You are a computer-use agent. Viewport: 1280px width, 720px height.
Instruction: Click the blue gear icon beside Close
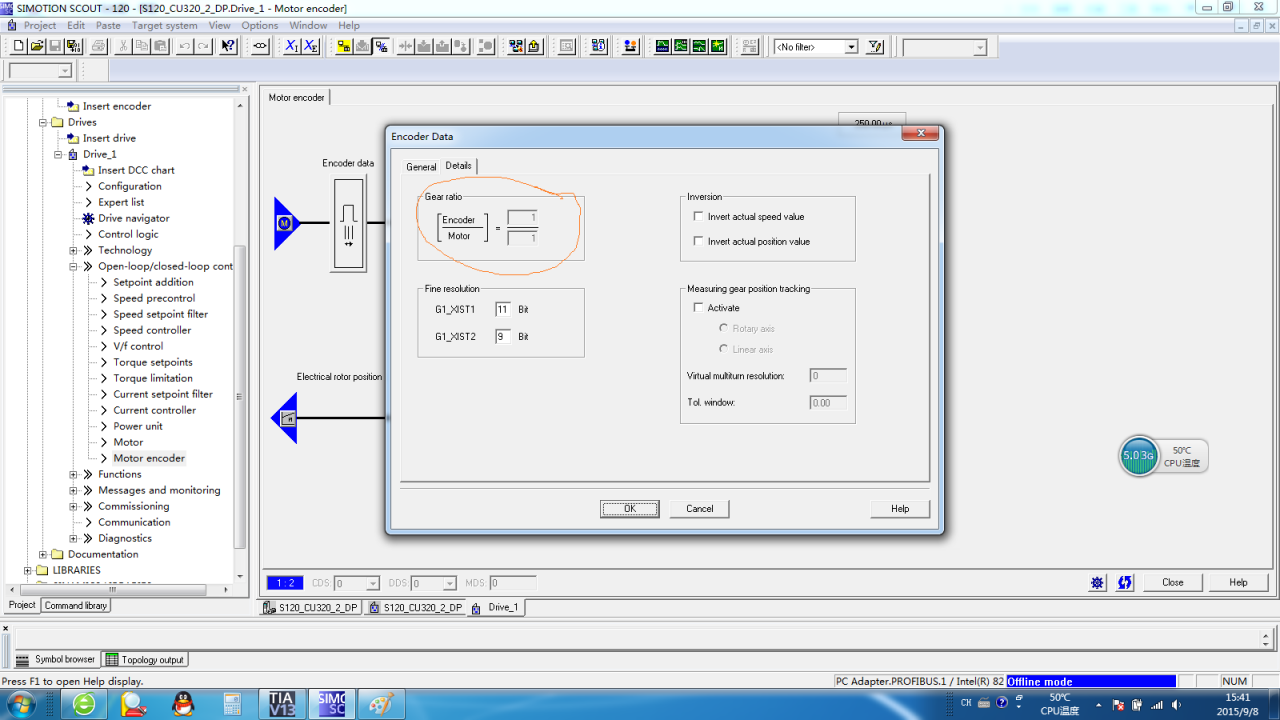[x=1097, y=582]
